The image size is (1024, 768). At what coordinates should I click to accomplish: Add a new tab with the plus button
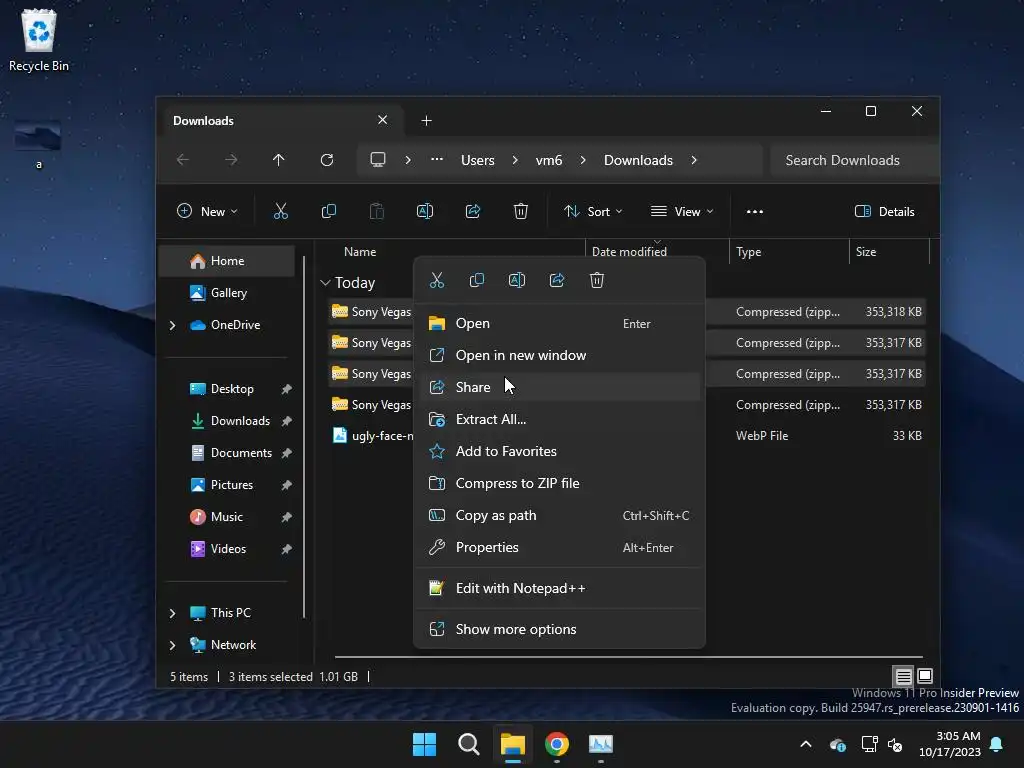coord(426,120)
